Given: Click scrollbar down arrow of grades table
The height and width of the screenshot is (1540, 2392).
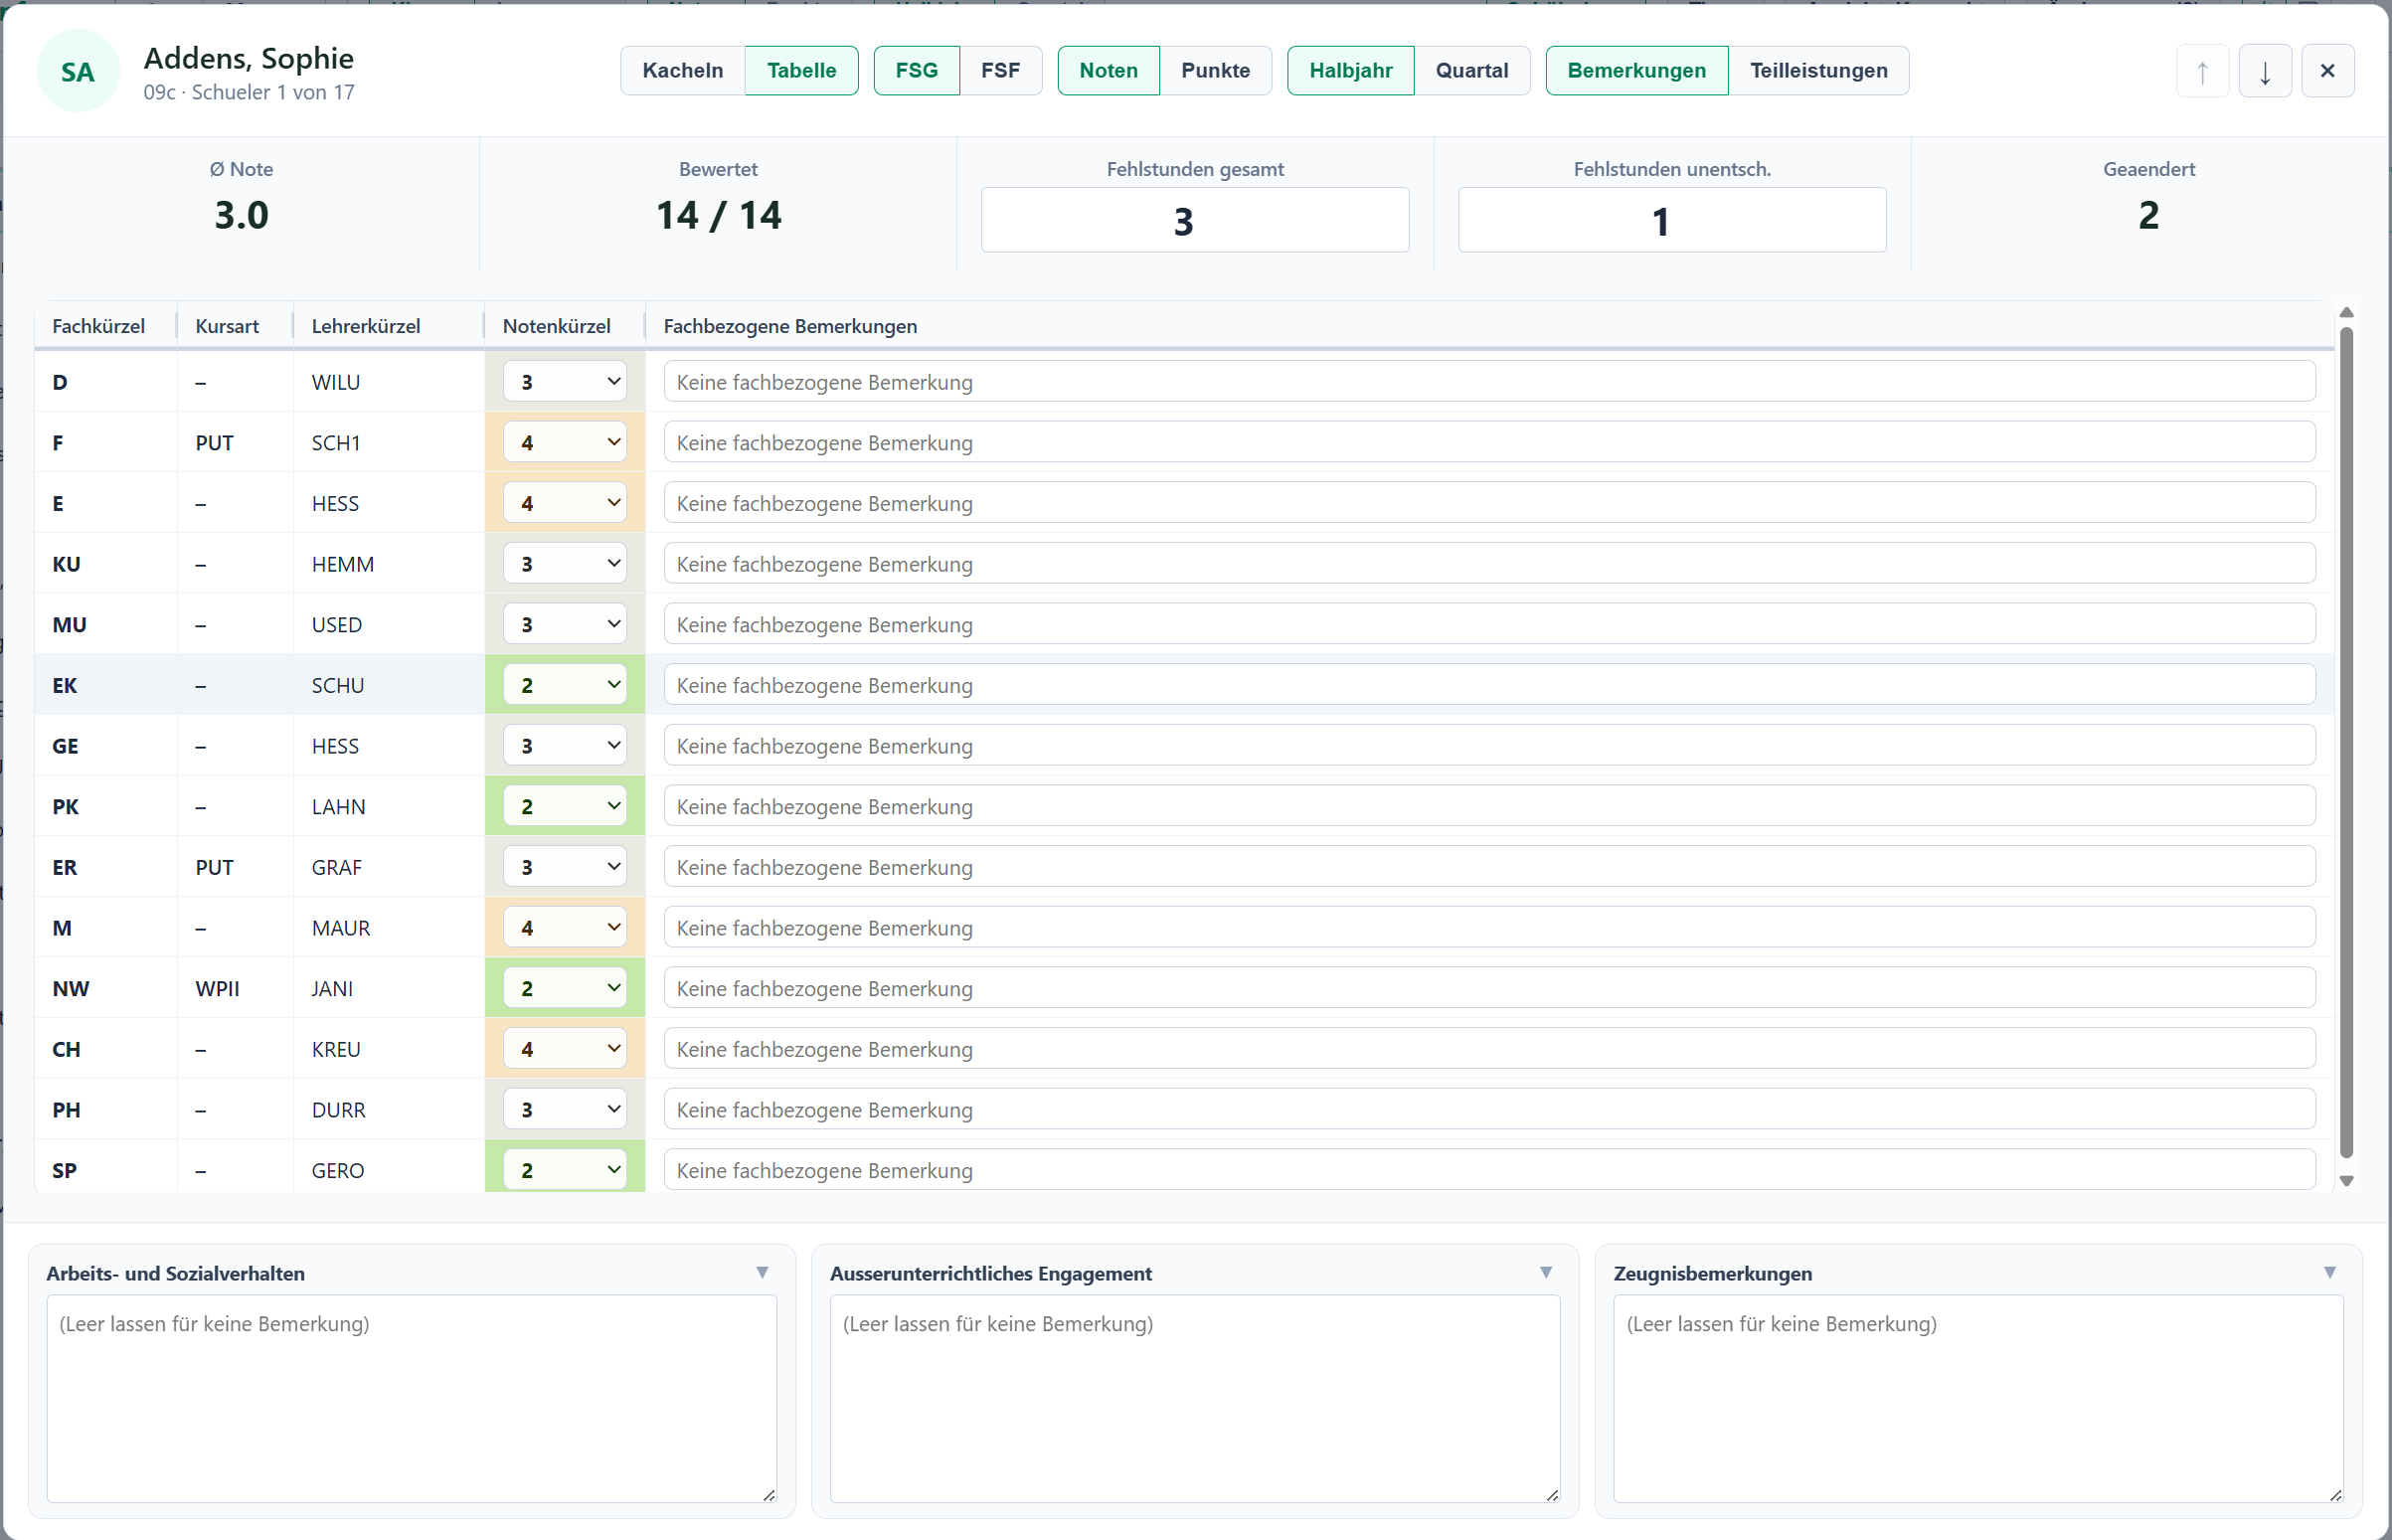Looking at the screenshot, I should click(x=2347, y=1181).
